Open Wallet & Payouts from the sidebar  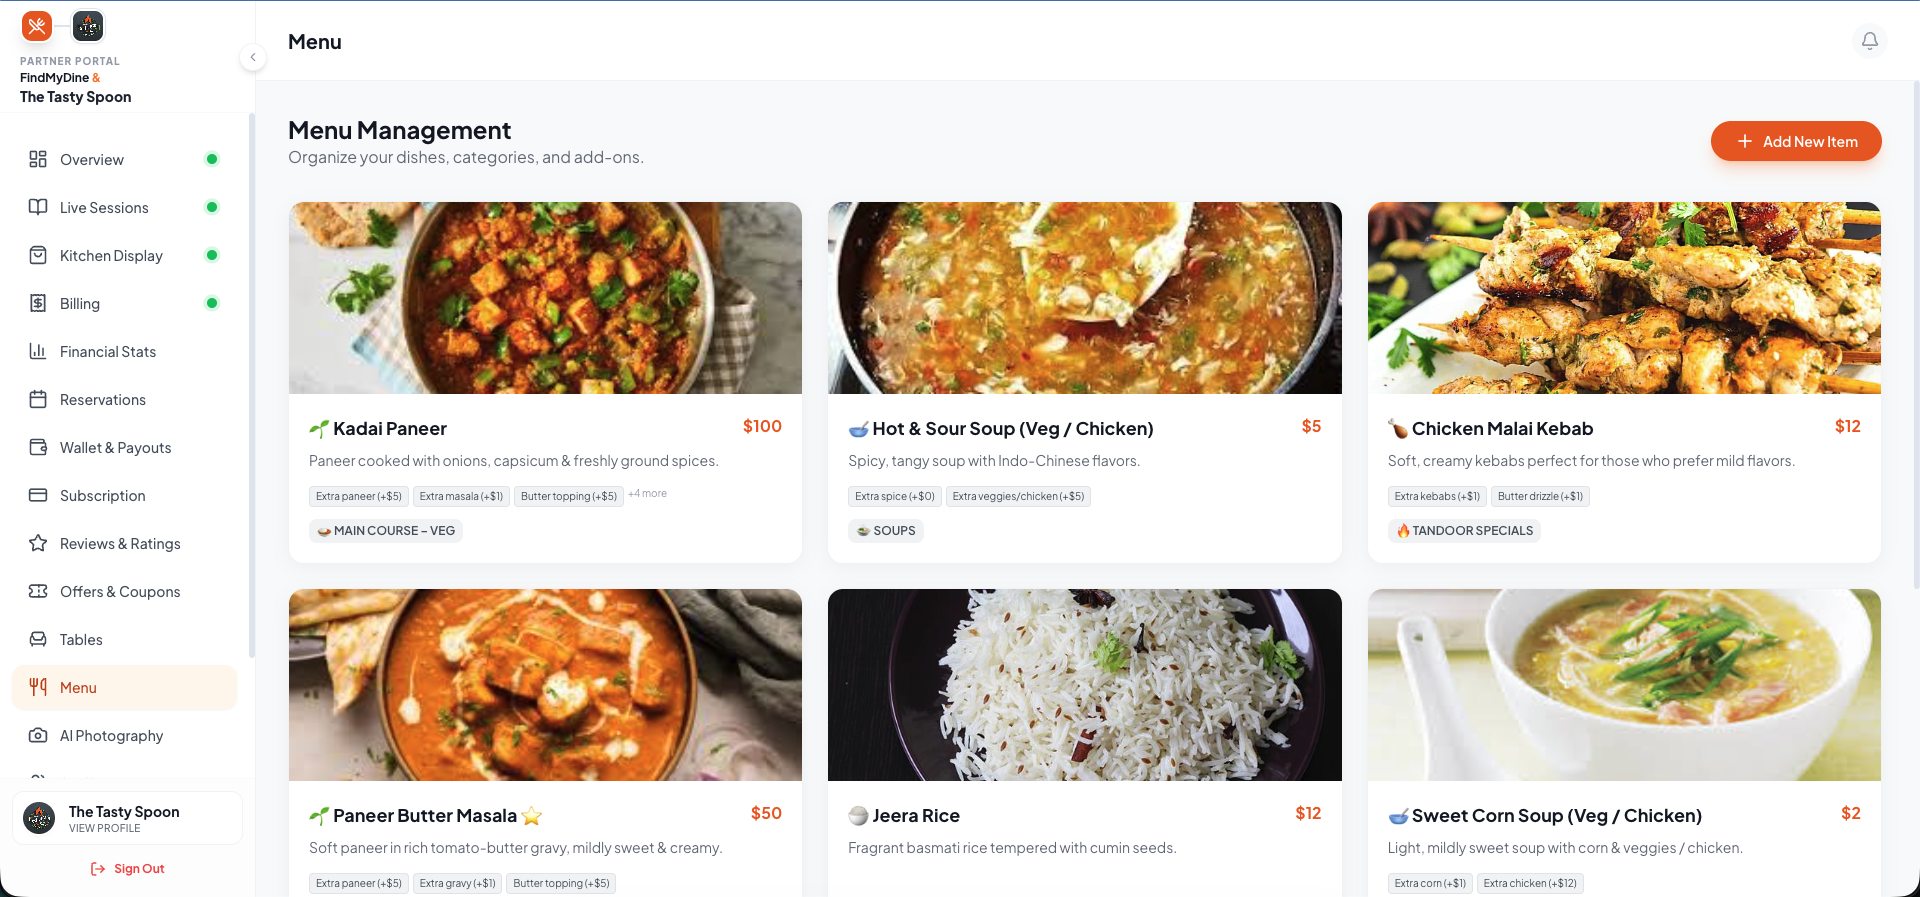click(x=114, y=447)
